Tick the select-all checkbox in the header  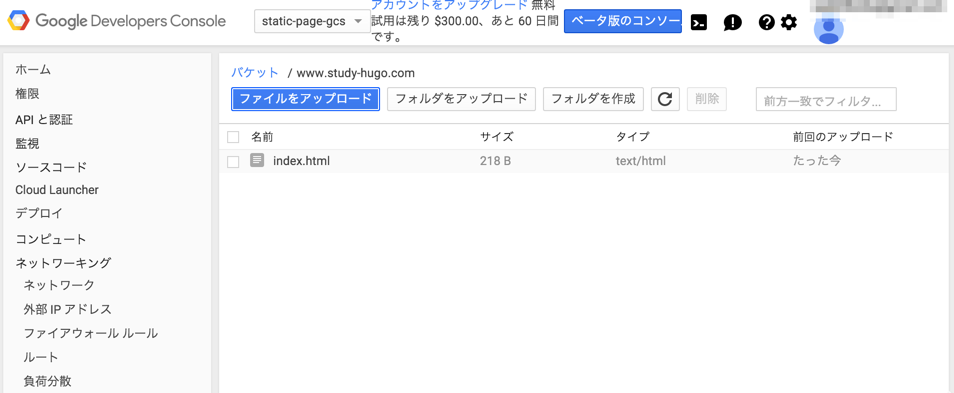233,137
